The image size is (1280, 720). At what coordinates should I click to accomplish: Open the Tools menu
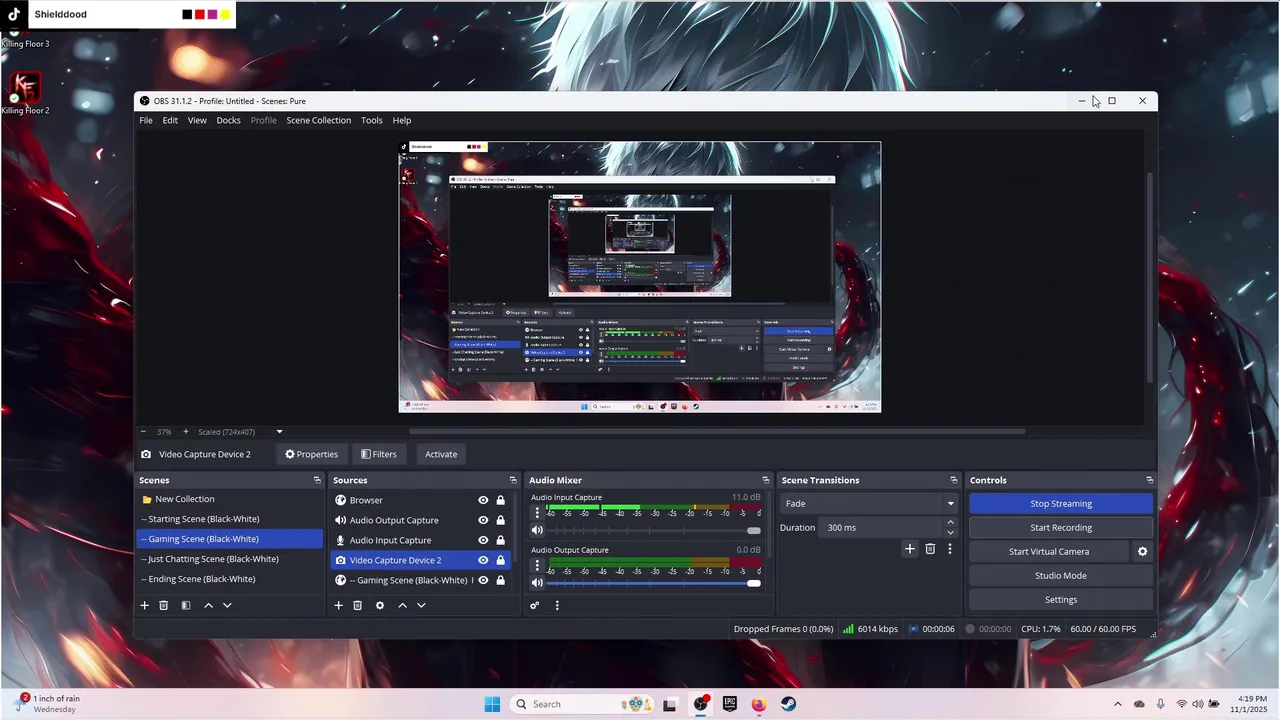pyautogui.click(x=372, y=120)
